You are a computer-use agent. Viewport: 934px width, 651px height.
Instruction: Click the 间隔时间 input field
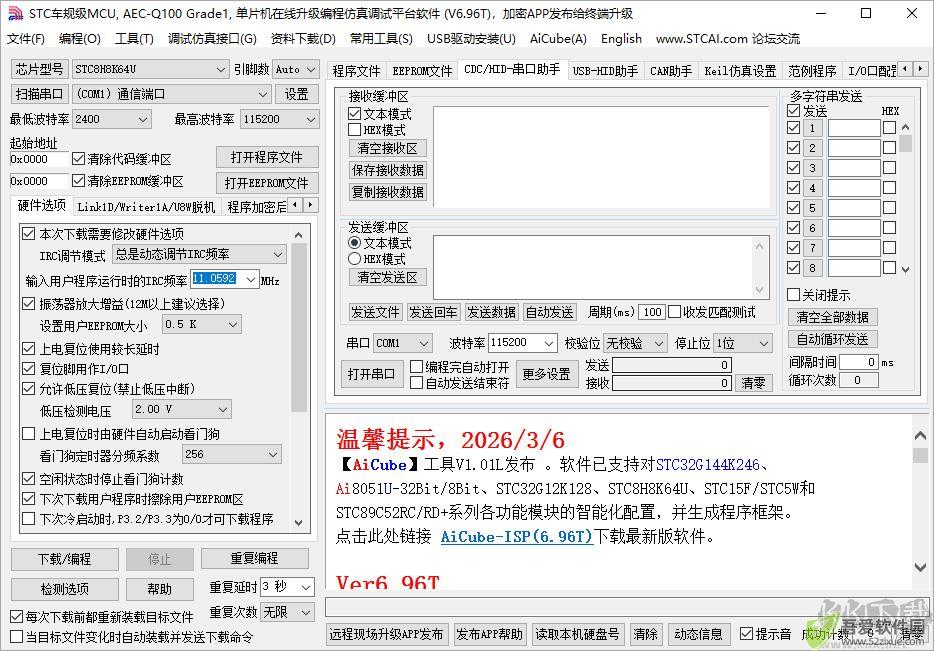859,362
